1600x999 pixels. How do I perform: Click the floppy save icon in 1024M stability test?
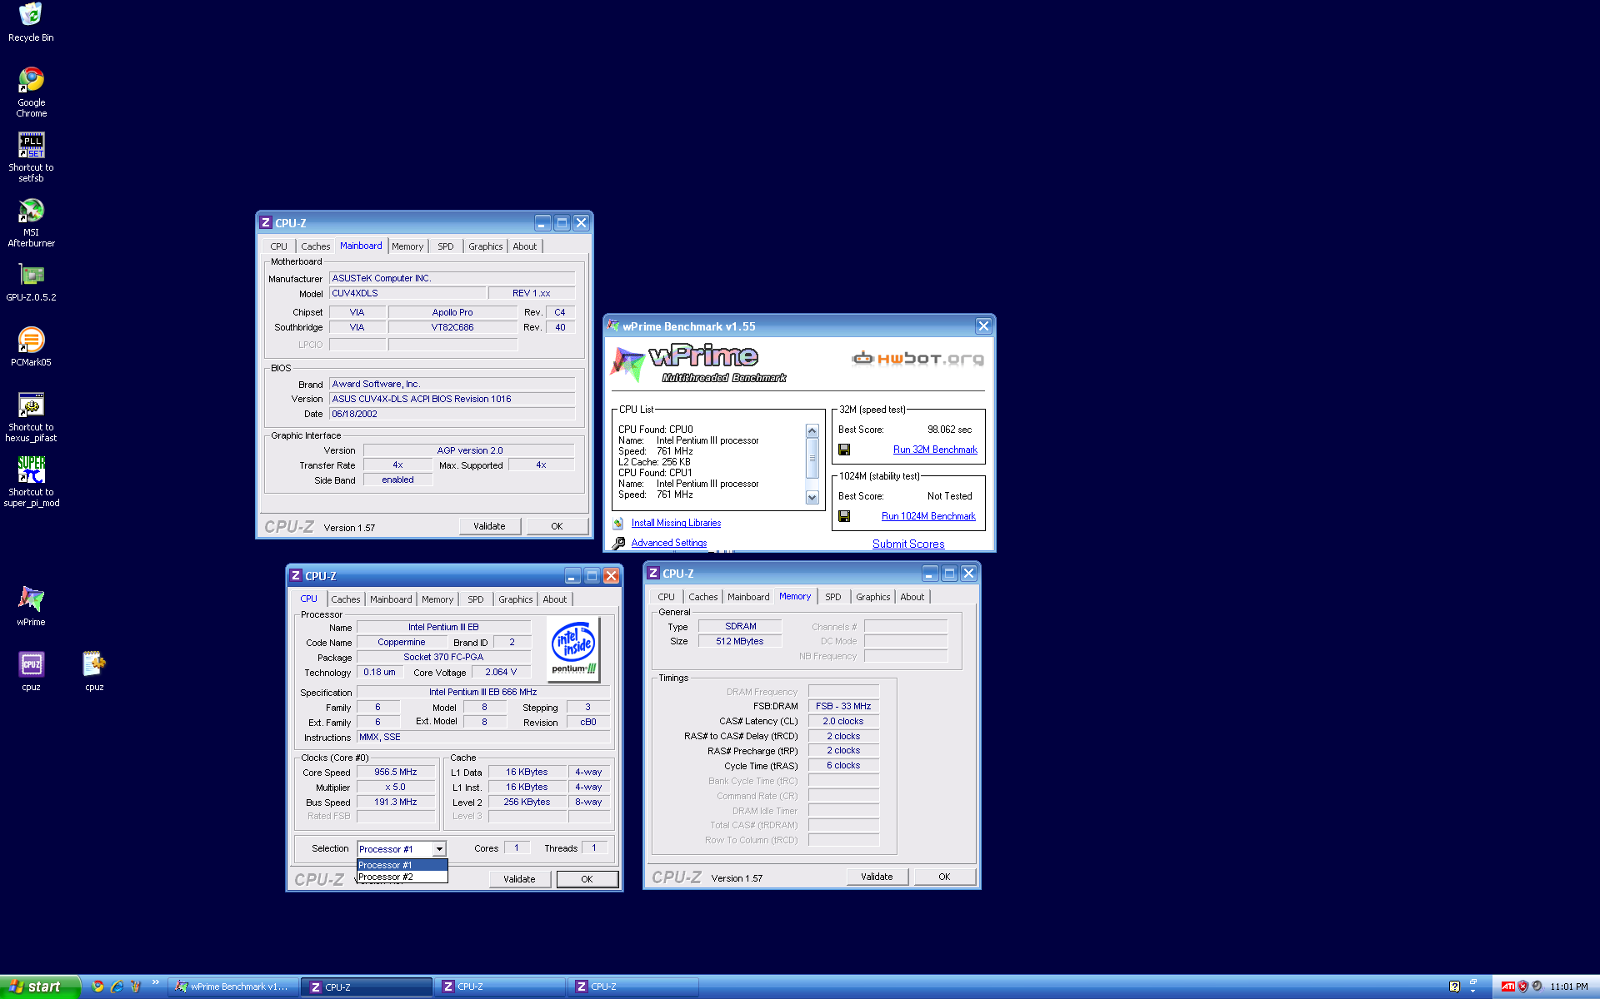(x=844, y=516)
